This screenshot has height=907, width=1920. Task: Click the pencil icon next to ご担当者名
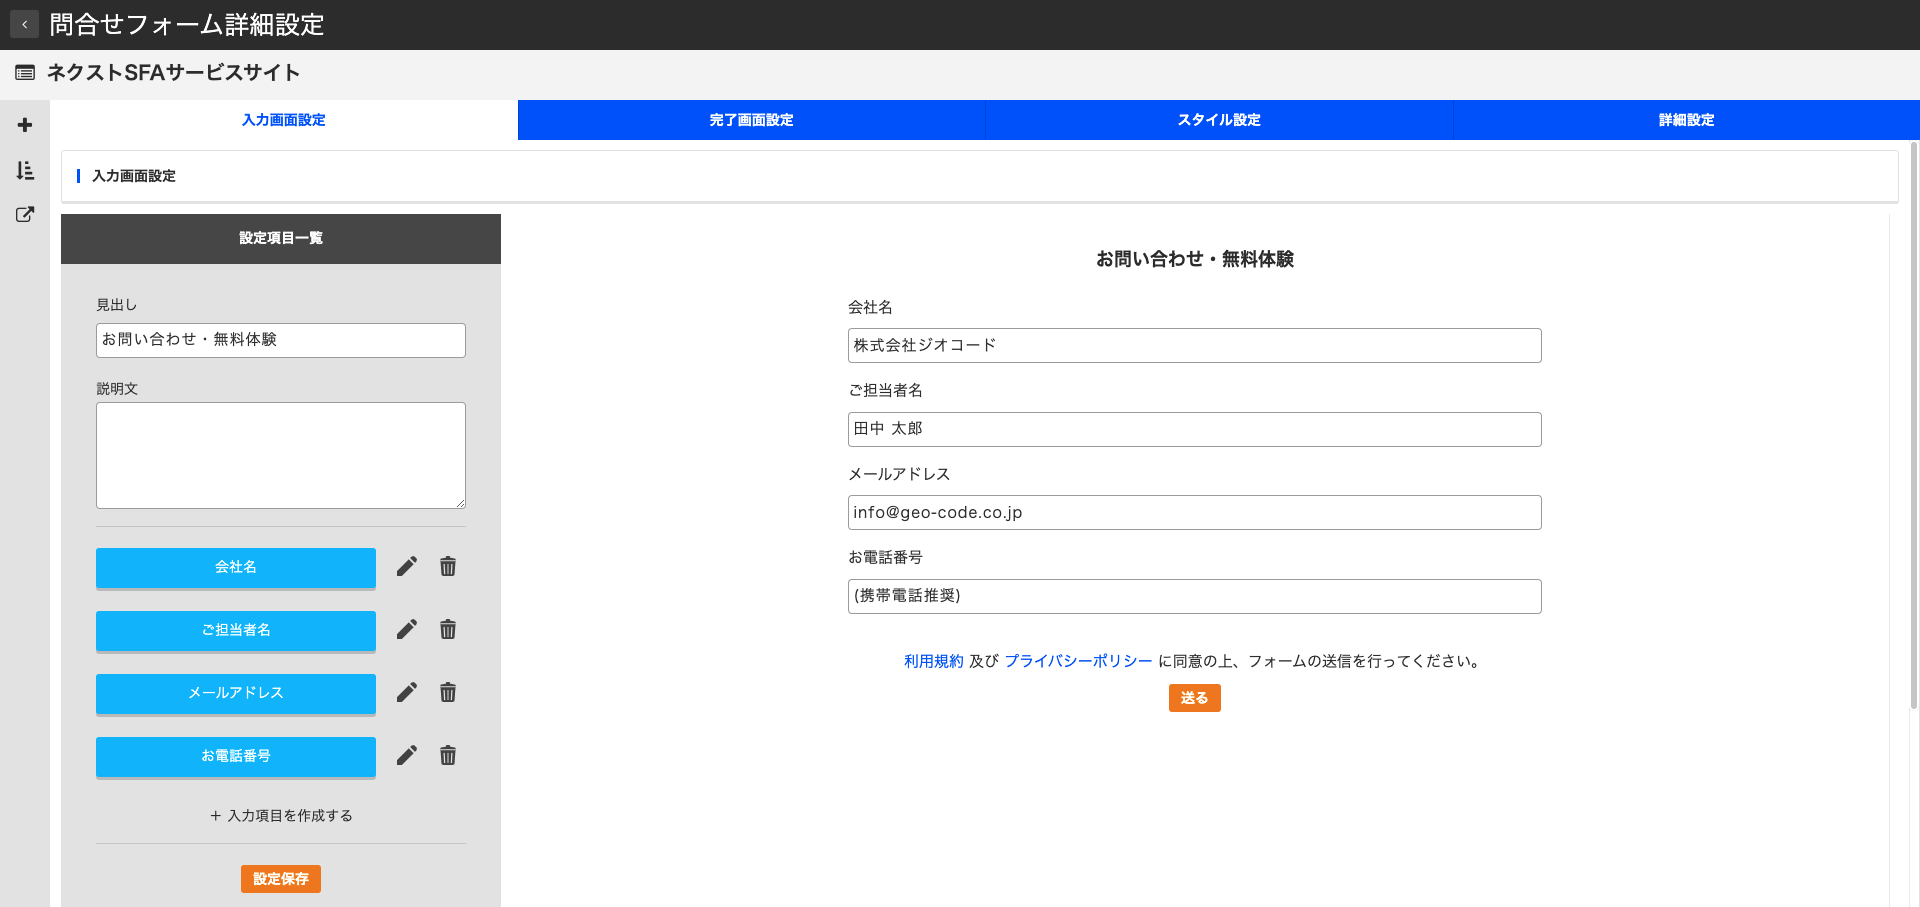coord(406,629)
